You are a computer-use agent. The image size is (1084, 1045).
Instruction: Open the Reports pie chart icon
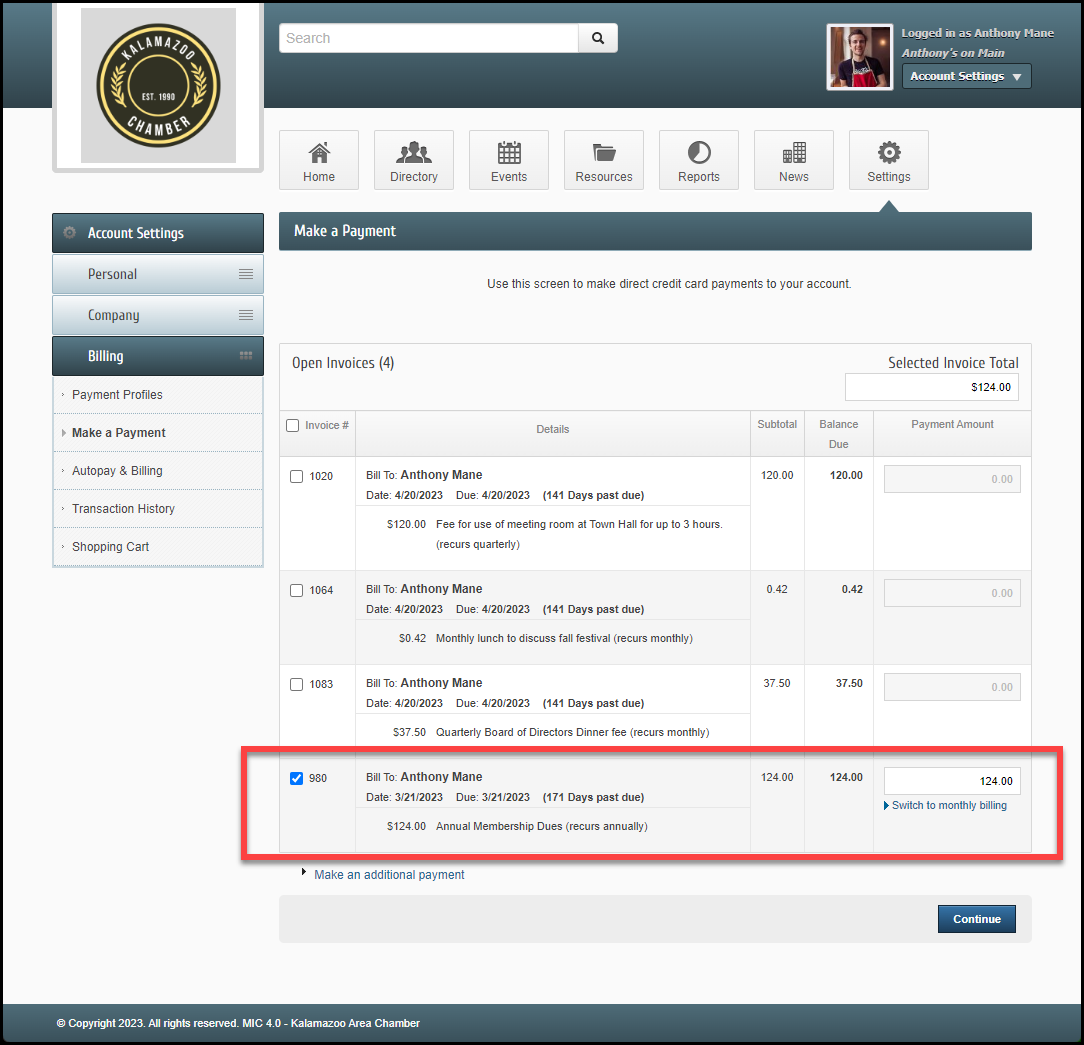(699, 153)
